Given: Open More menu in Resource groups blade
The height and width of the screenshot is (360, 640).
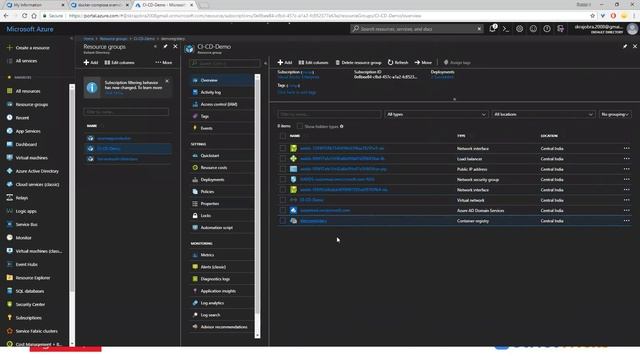Looking at the screenshot, I should [x=164, y=62].
